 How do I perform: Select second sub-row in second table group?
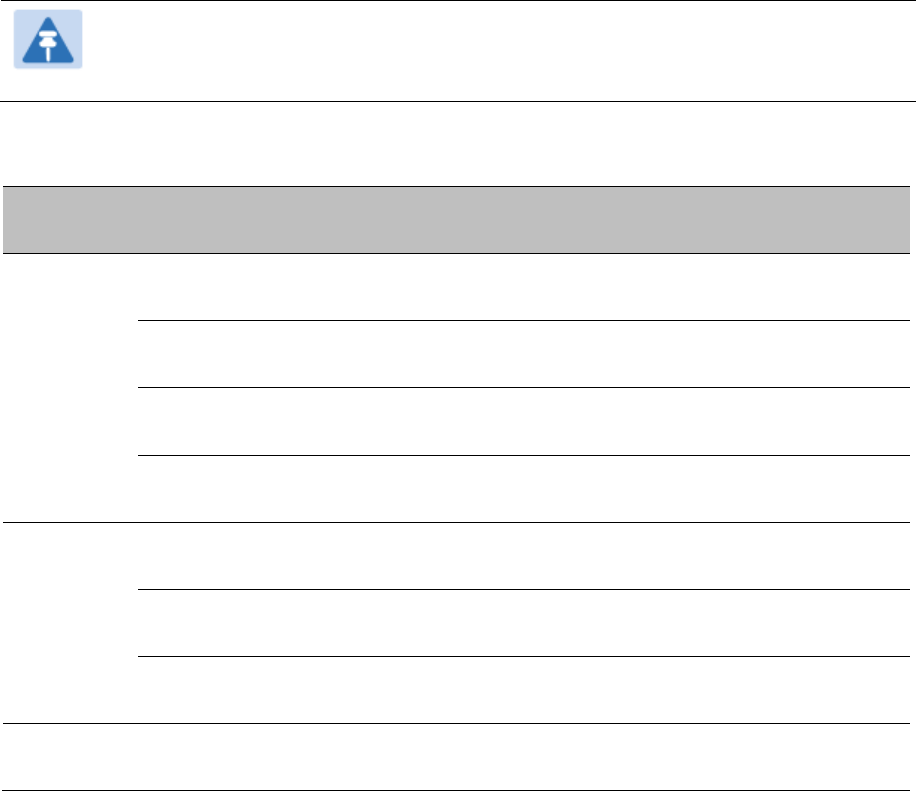pos(524,623)
